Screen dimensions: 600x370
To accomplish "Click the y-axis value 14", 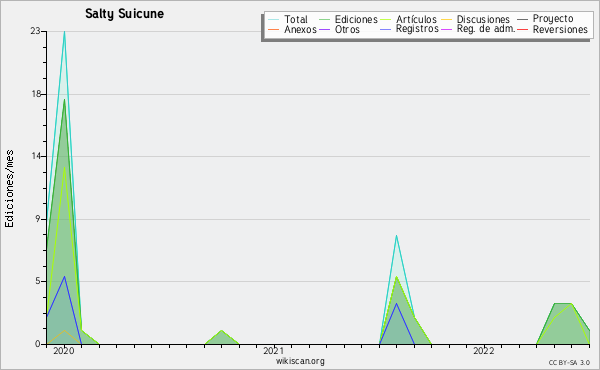I will (x=35, y=156).
